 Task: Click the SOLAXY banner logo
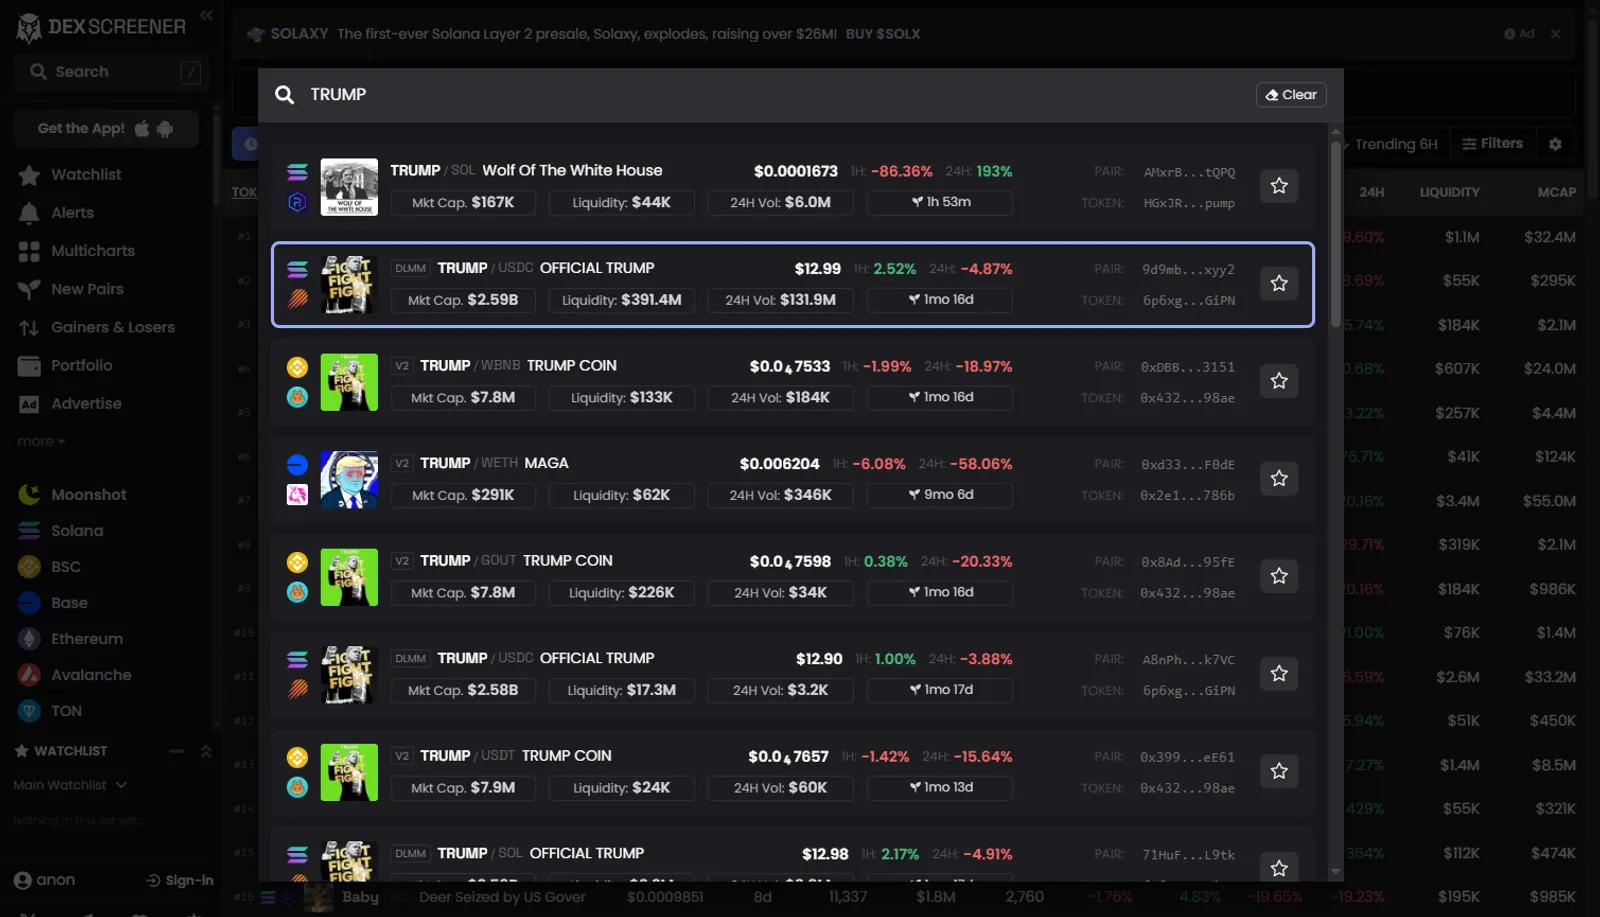[x=256, y=34]
